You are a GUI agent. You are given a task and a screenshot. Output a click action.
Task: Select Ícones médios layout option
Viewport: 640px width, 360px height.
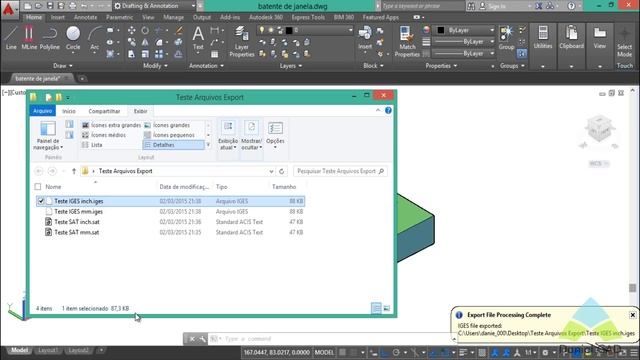104,135
